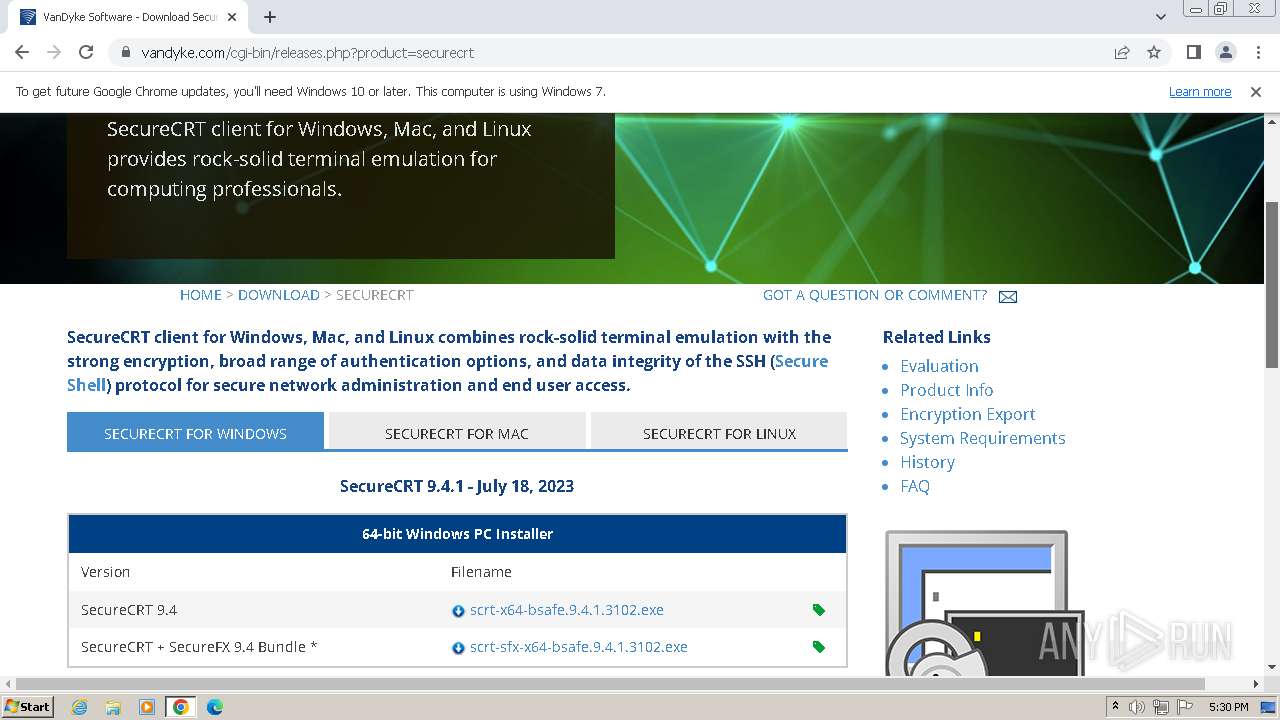Open the Encryption Export link
Screen dimensions: 1280x720
pos(967,414)
